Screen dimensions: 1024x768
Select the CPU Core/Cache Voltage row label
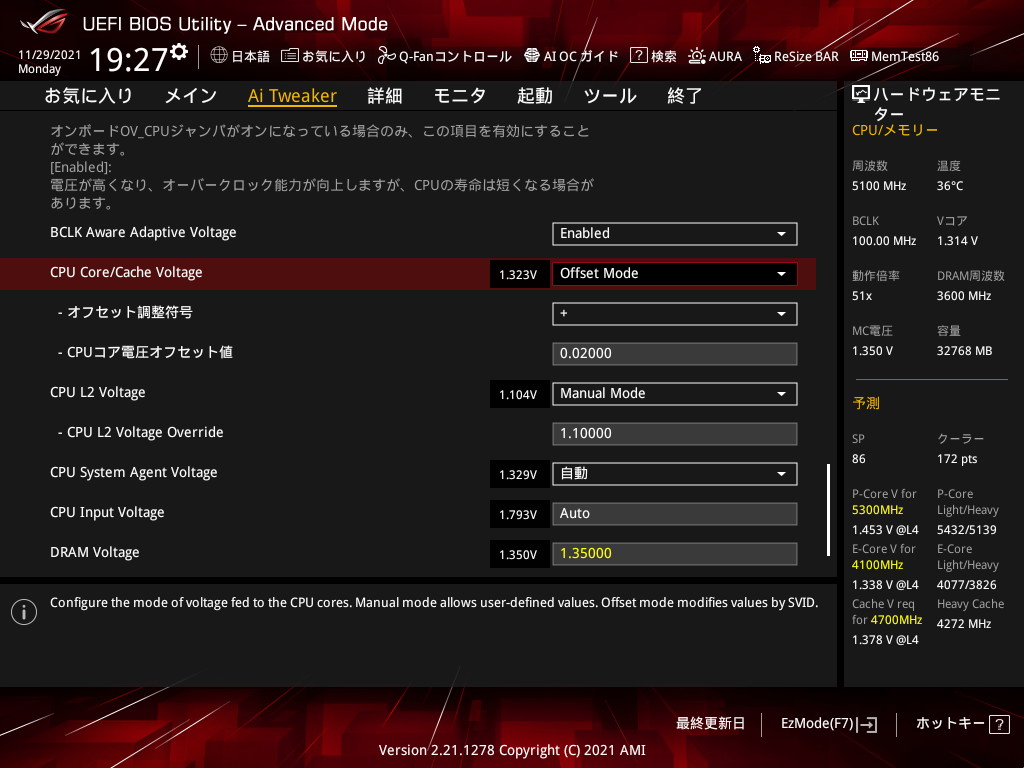[x=126, y=272]
